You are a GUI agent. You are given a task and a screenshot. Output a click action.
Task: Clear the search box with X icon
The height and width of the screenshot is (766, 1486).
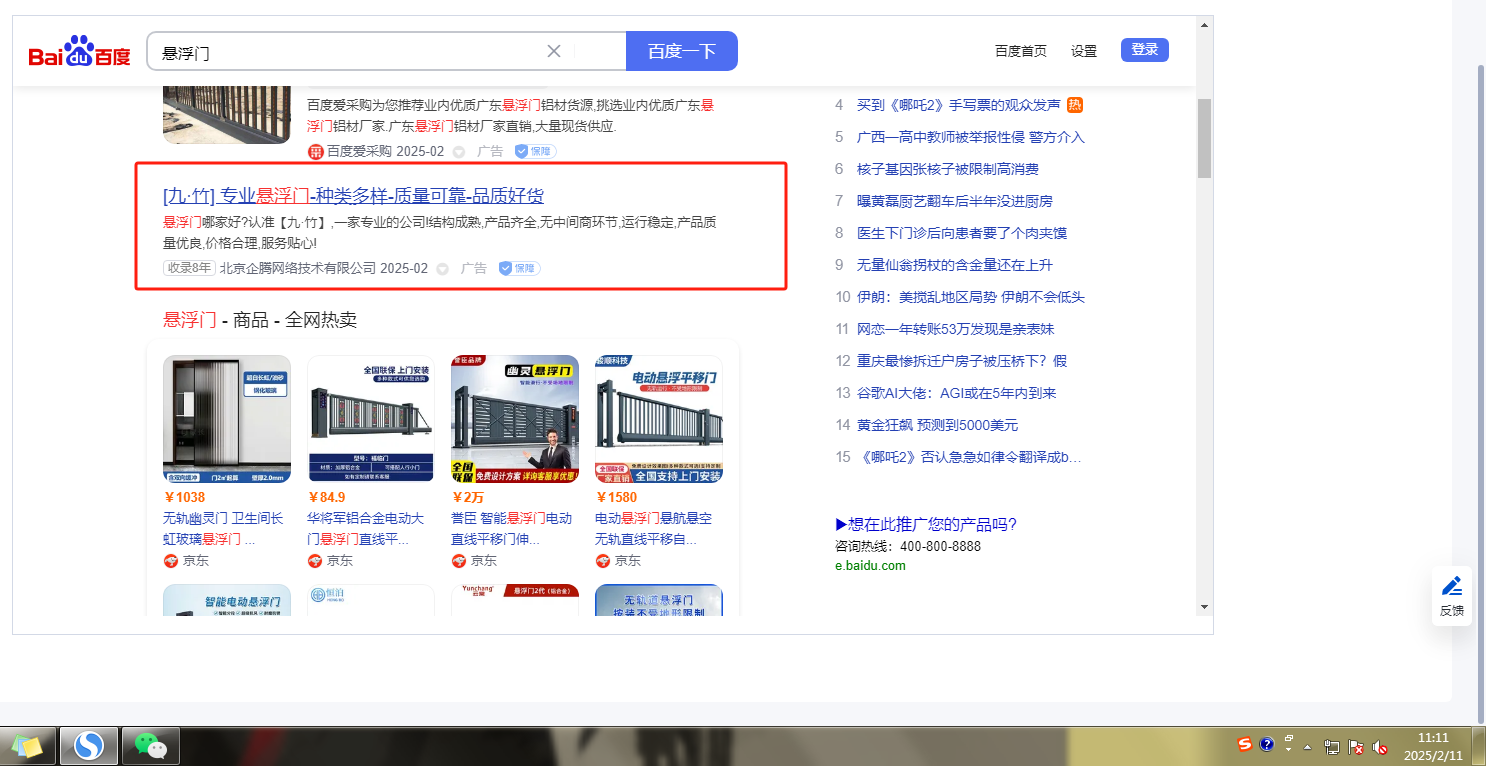point(554,51)
